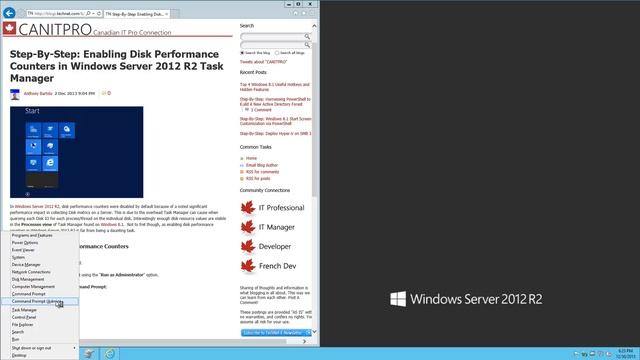Open Network Connections from the menu

40,272
